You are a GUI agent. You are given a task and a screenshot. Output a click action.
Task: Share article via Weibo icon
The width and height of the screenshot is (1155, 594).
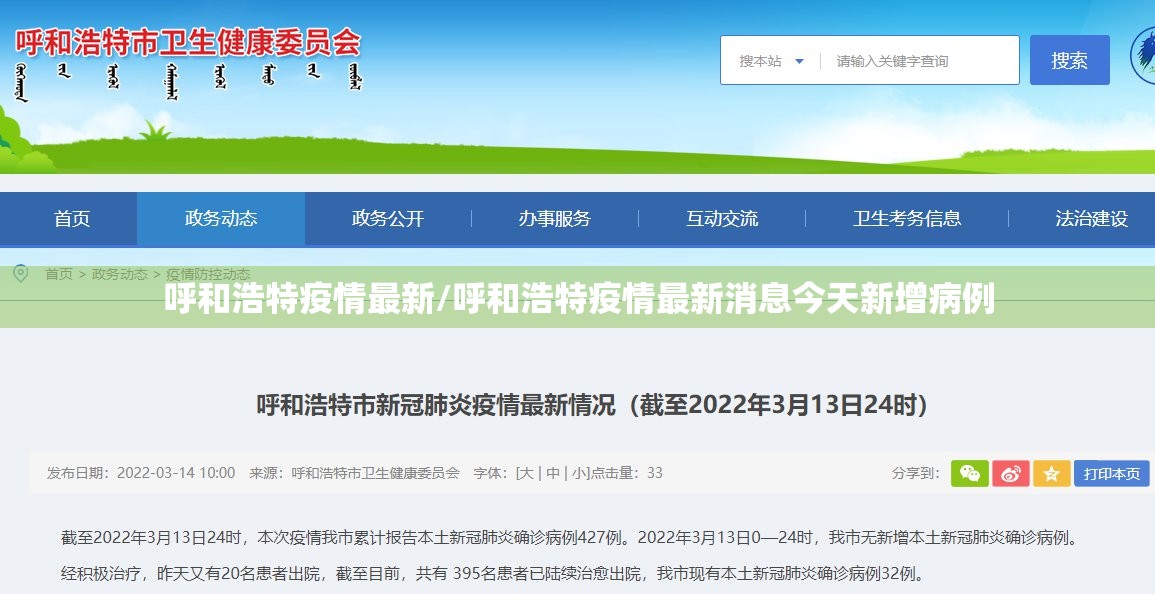click(x=1011, y=473)
